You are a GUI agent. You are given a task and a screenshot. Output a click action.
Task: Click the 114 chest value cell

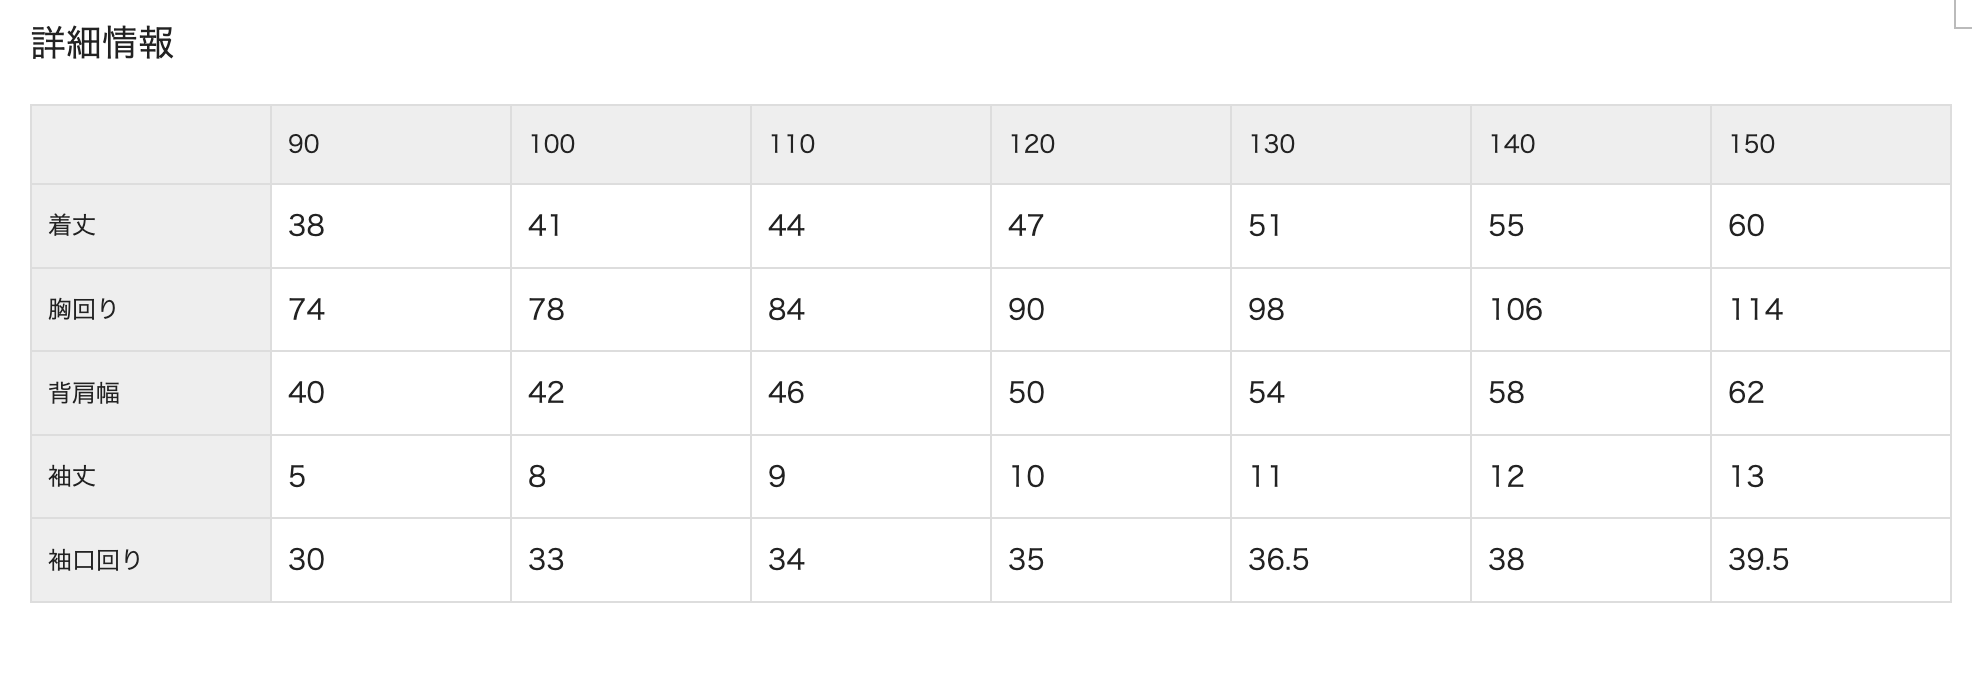(x=1831, y=309)
